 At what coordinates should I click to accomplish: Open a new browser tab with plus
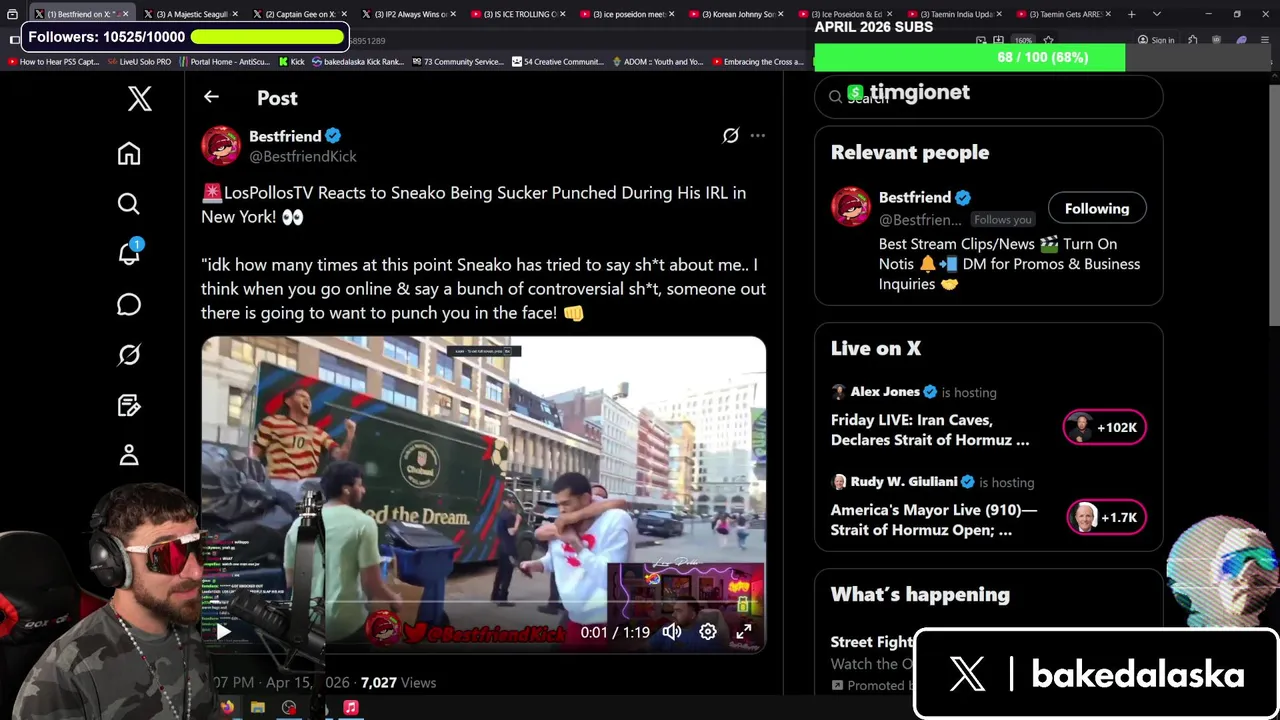[1131, 14]
